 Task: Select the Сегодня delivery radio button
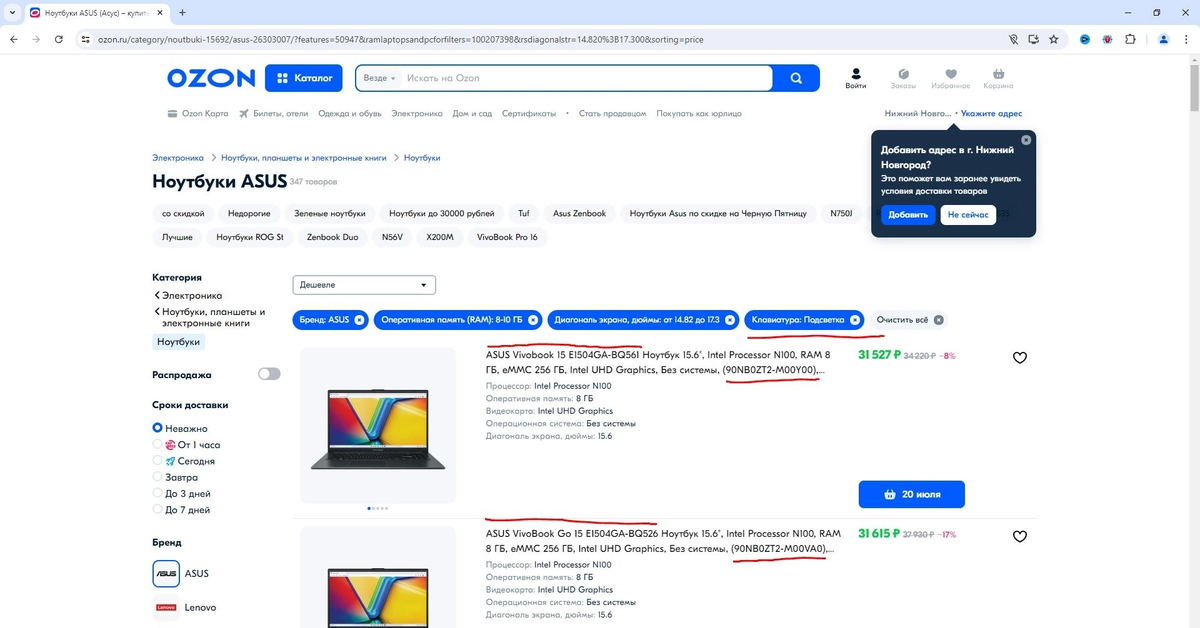pos(156,461)
